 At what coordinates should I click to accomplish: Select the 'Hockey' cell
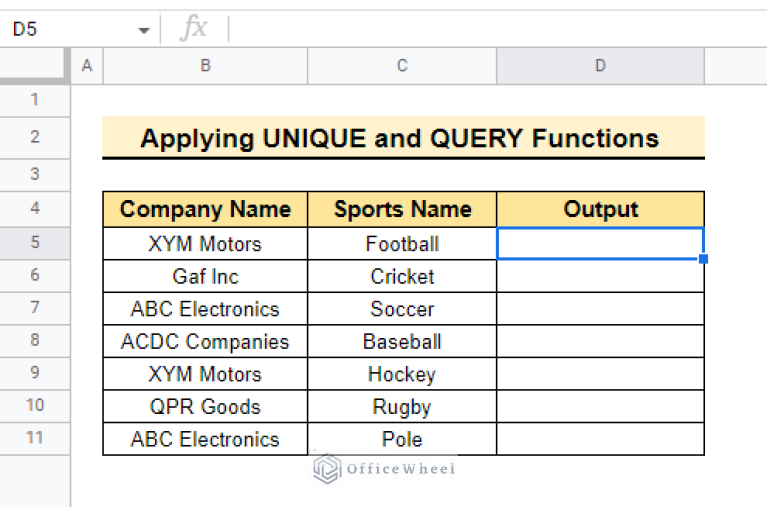tap(402, 374)
